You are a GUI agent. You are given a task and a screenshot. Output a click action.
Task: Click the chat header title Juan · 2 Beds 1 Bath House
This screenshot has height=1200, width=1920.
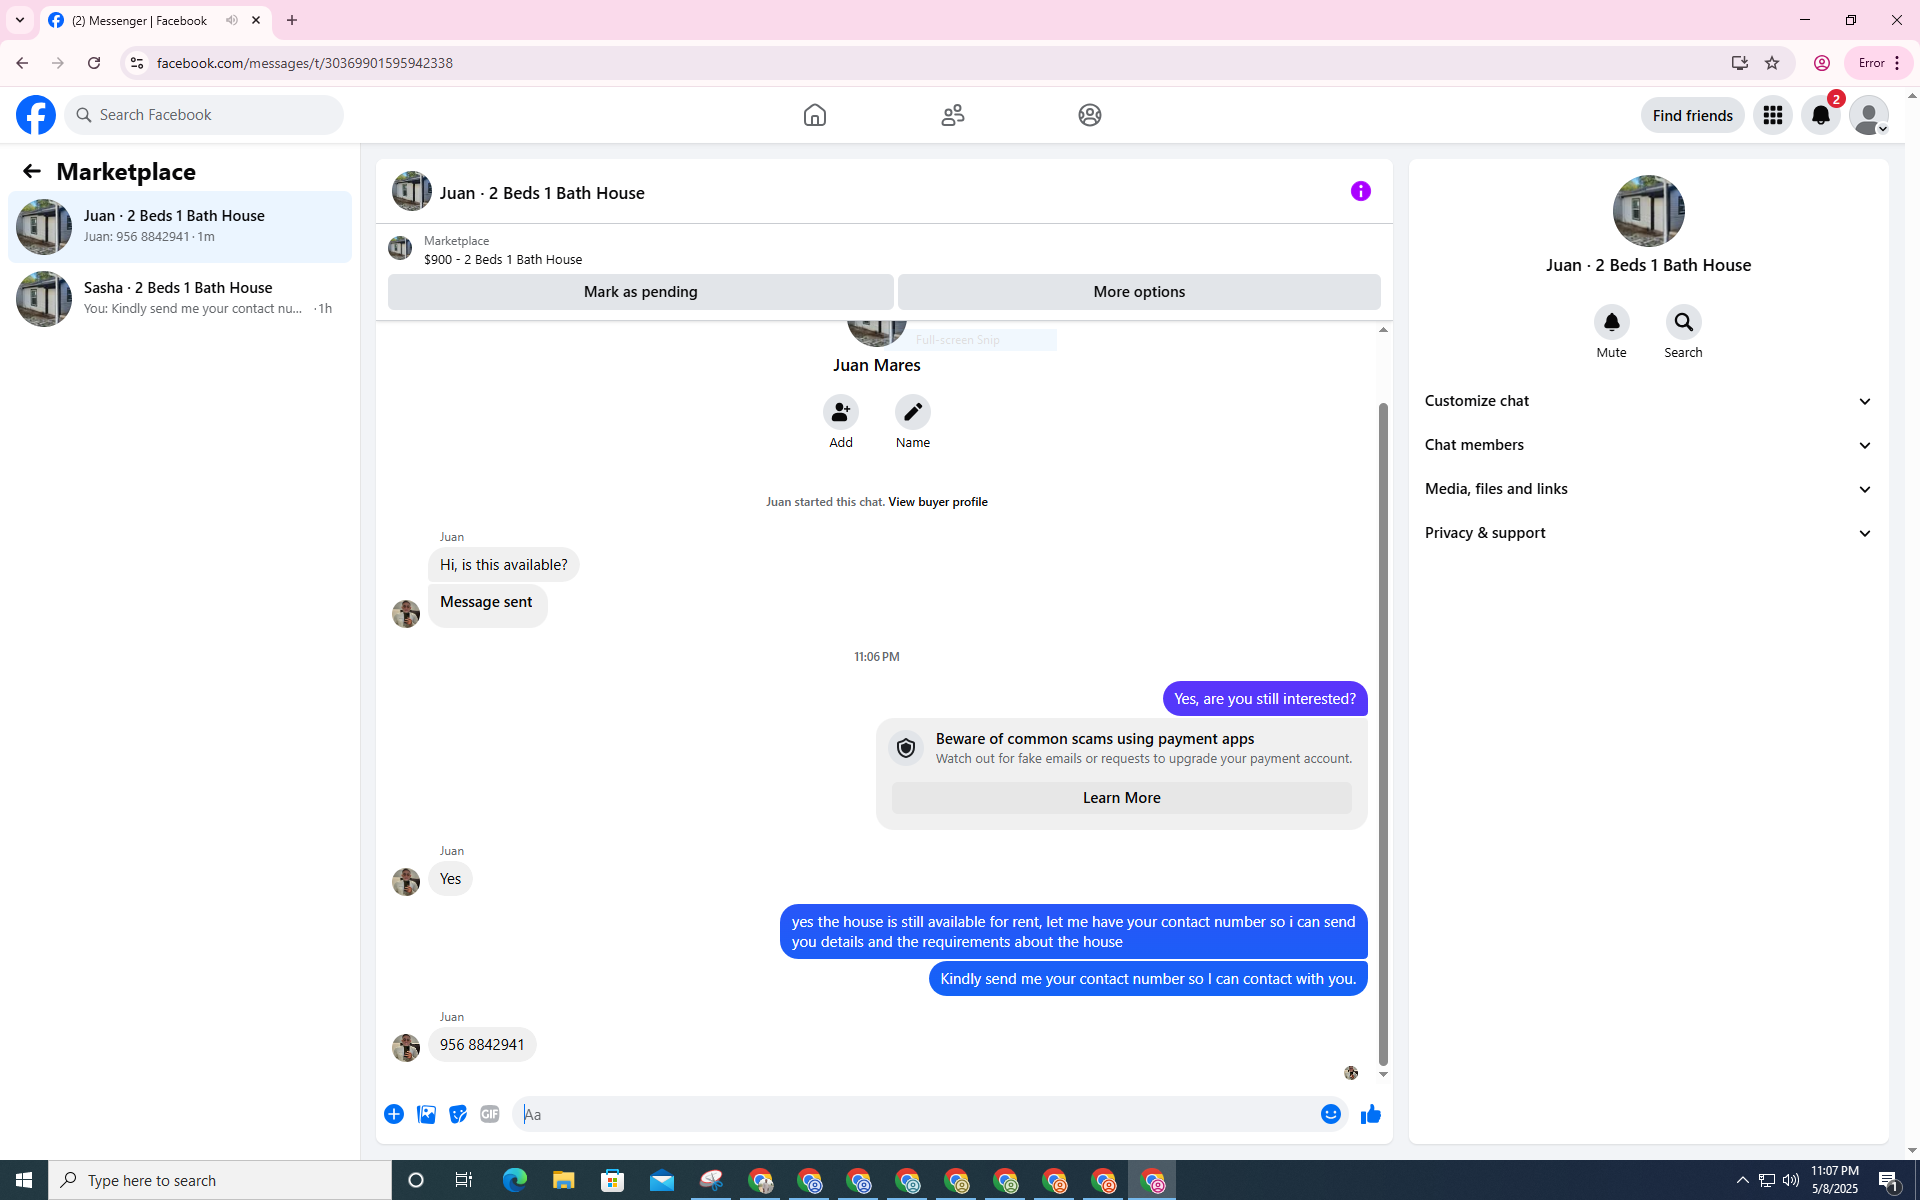[x=542, y=193]
